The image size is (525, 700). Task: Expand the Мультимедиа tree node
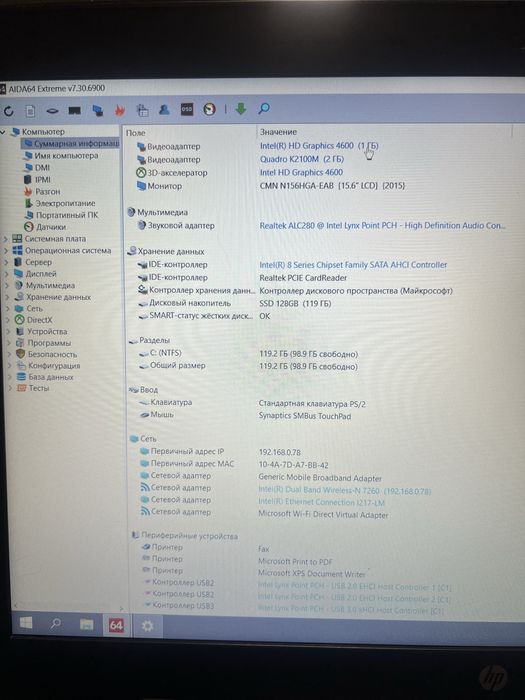click(7, 285)
